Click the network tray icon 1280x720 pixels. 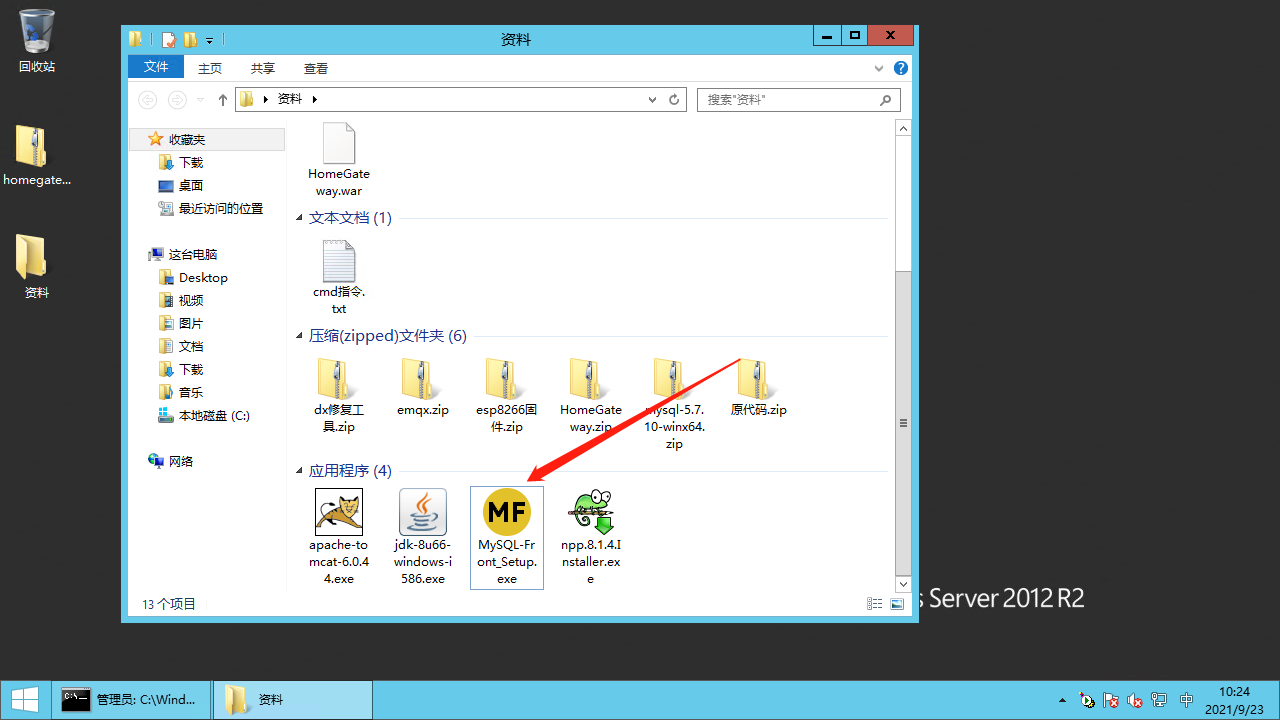point(1159,700)
